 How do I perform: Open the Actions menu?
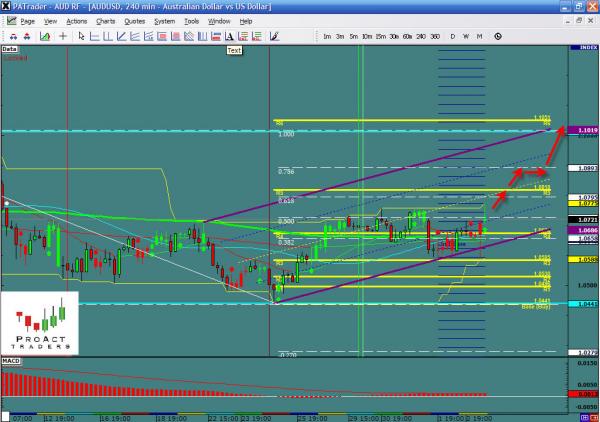76,20
